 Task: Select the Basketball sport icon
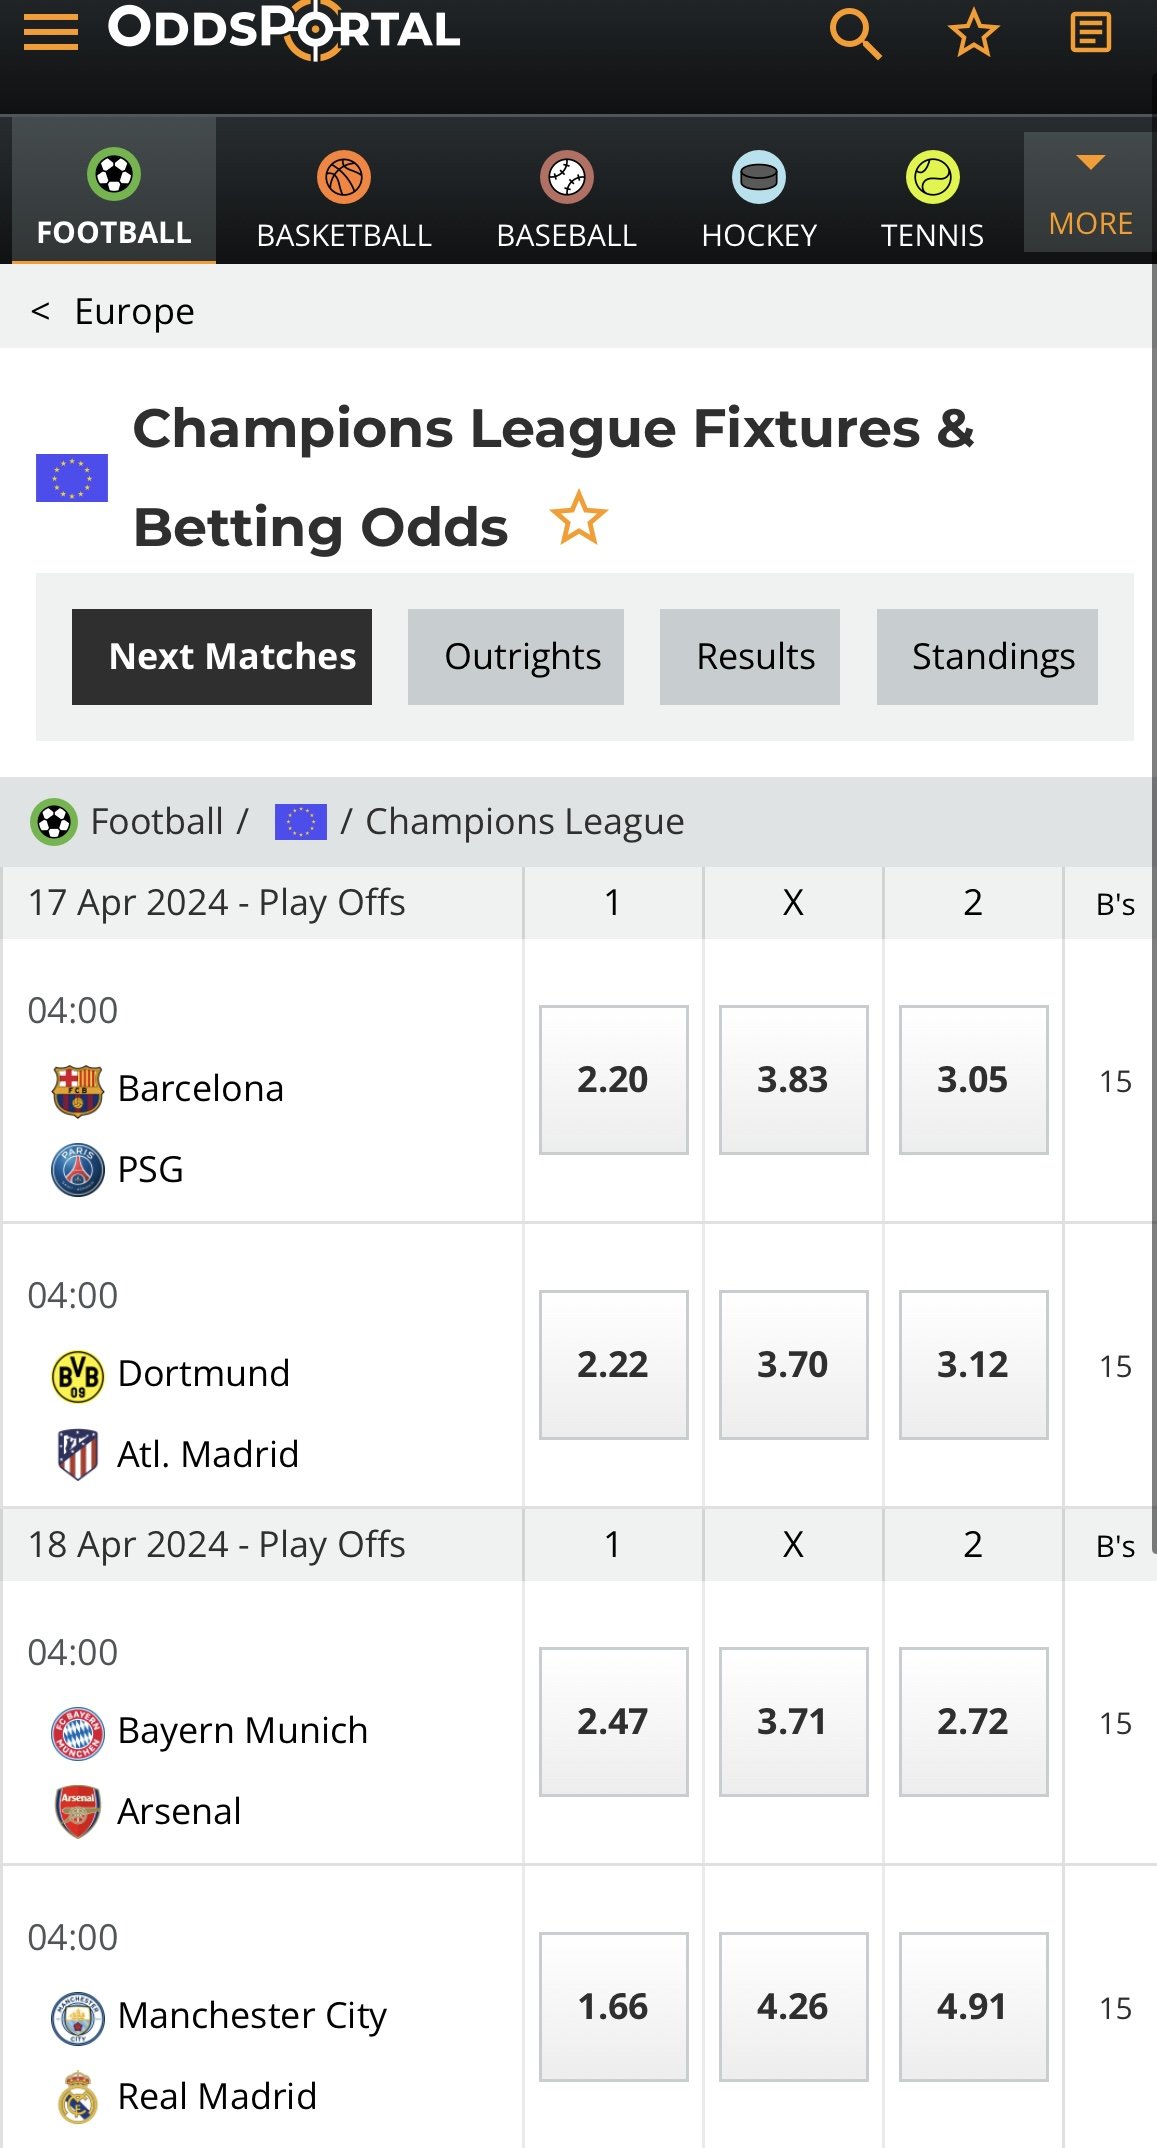[344, 178]
